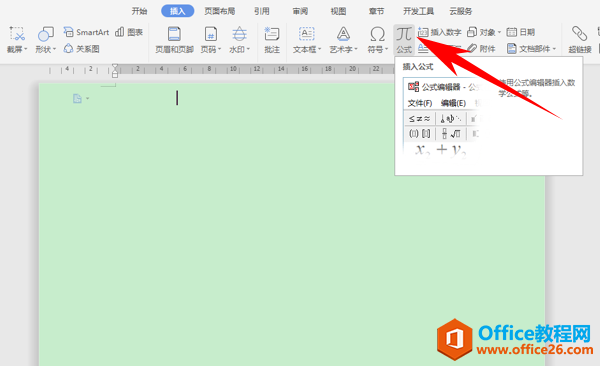Open the 章节 tab
This screenshot has height=367, width=600.
click(377, 11)
